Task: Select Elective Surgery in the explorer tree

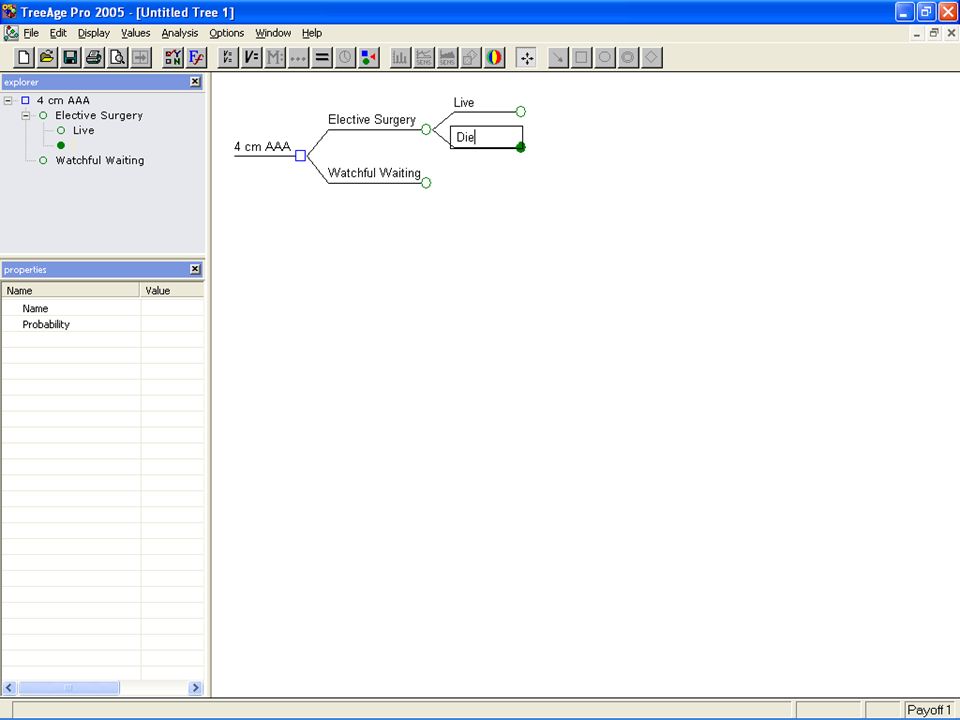Action: pos(99,115)
